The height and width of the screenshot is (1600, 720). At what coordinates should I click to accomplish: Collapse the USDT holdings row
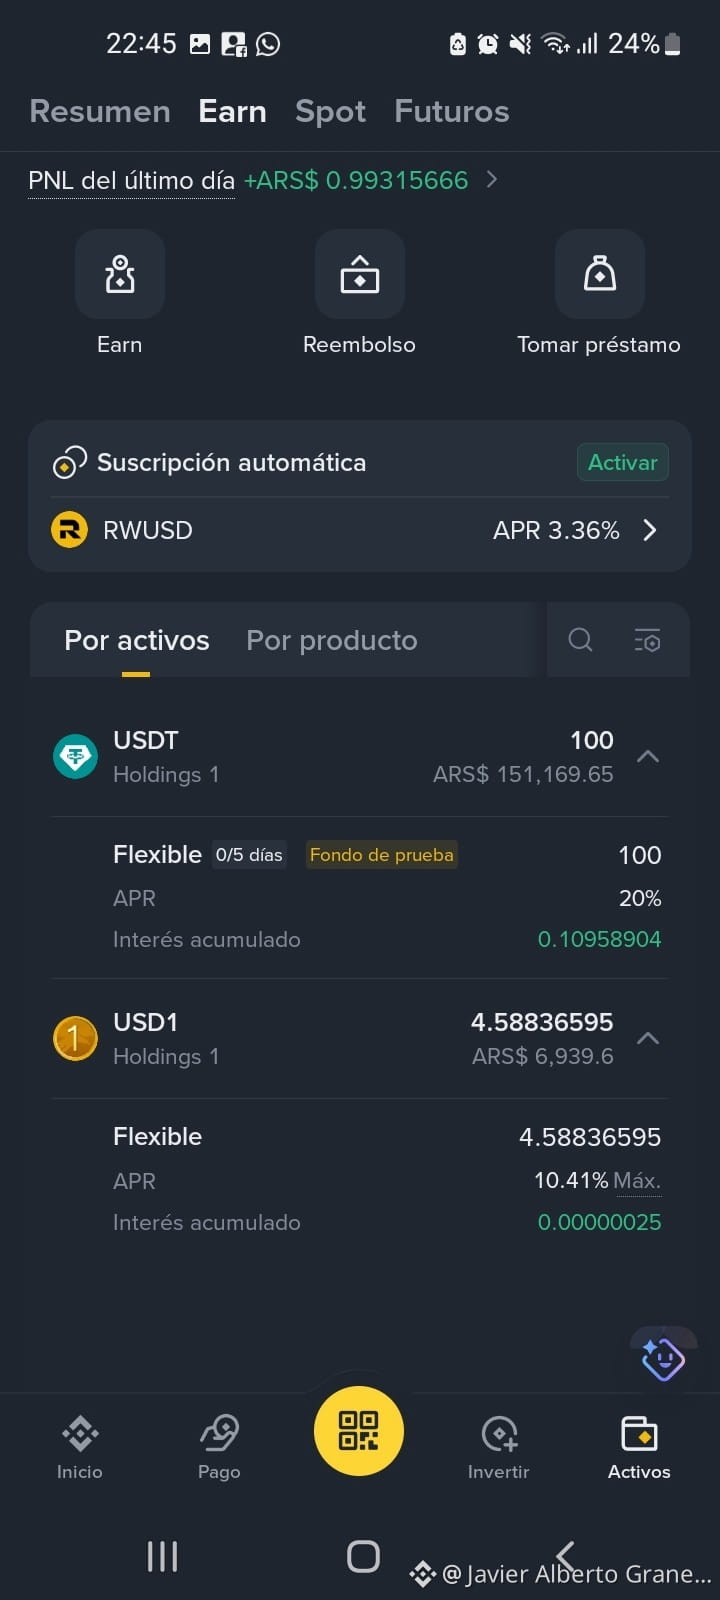[648, 756]
